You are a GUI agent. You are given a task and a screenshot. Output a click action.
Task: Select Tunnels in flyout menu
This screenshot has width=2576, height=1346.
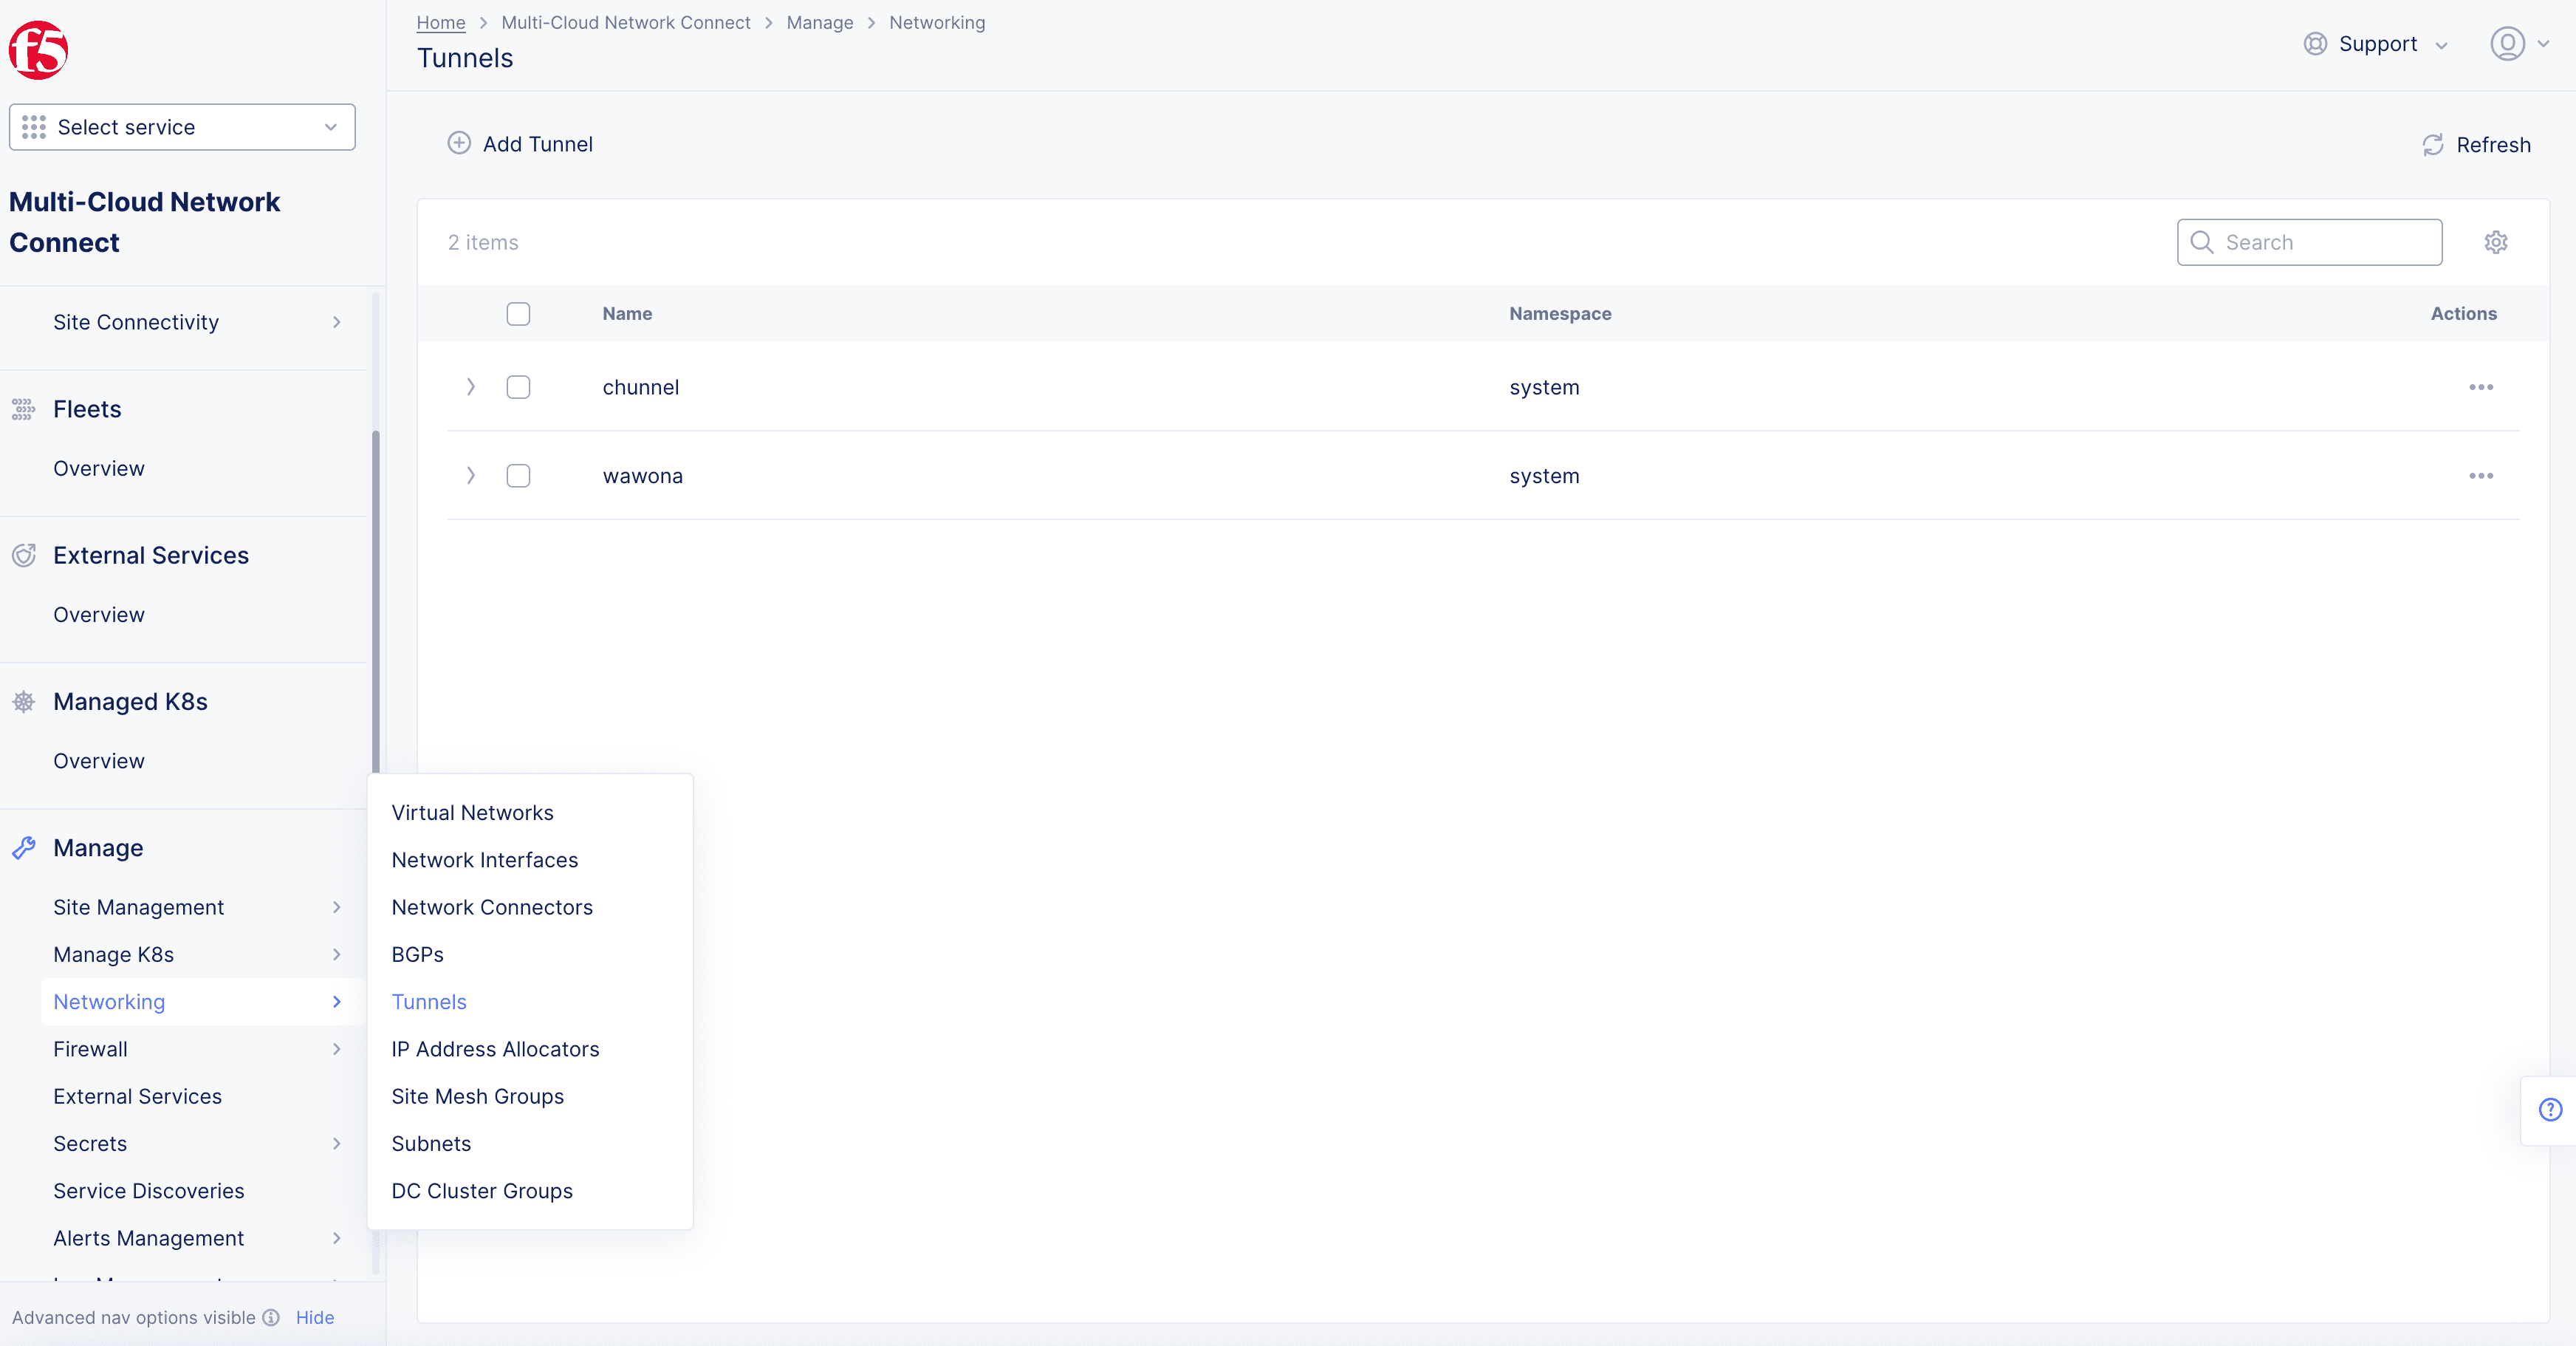pyautogui.click(x=429, y=1002)
